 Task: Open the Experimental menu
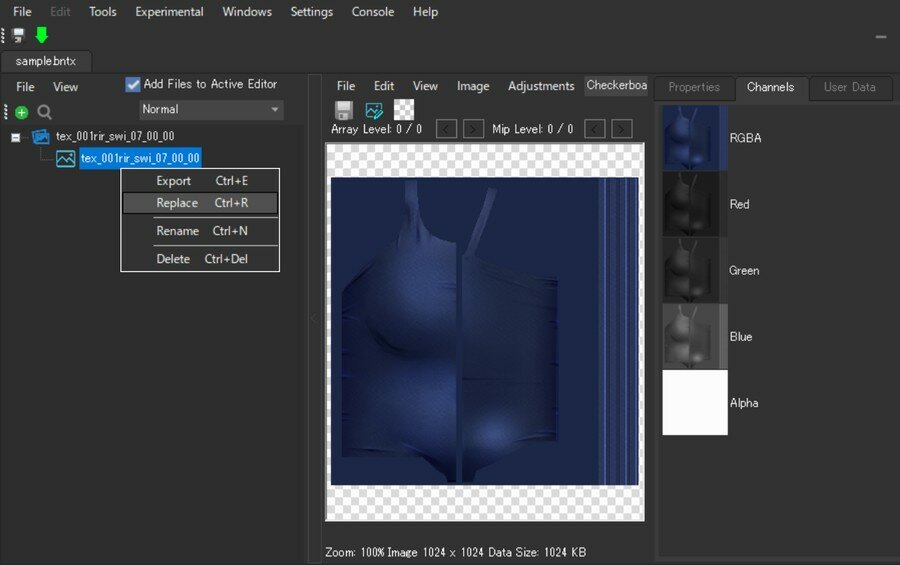click(x=169, y=11)
